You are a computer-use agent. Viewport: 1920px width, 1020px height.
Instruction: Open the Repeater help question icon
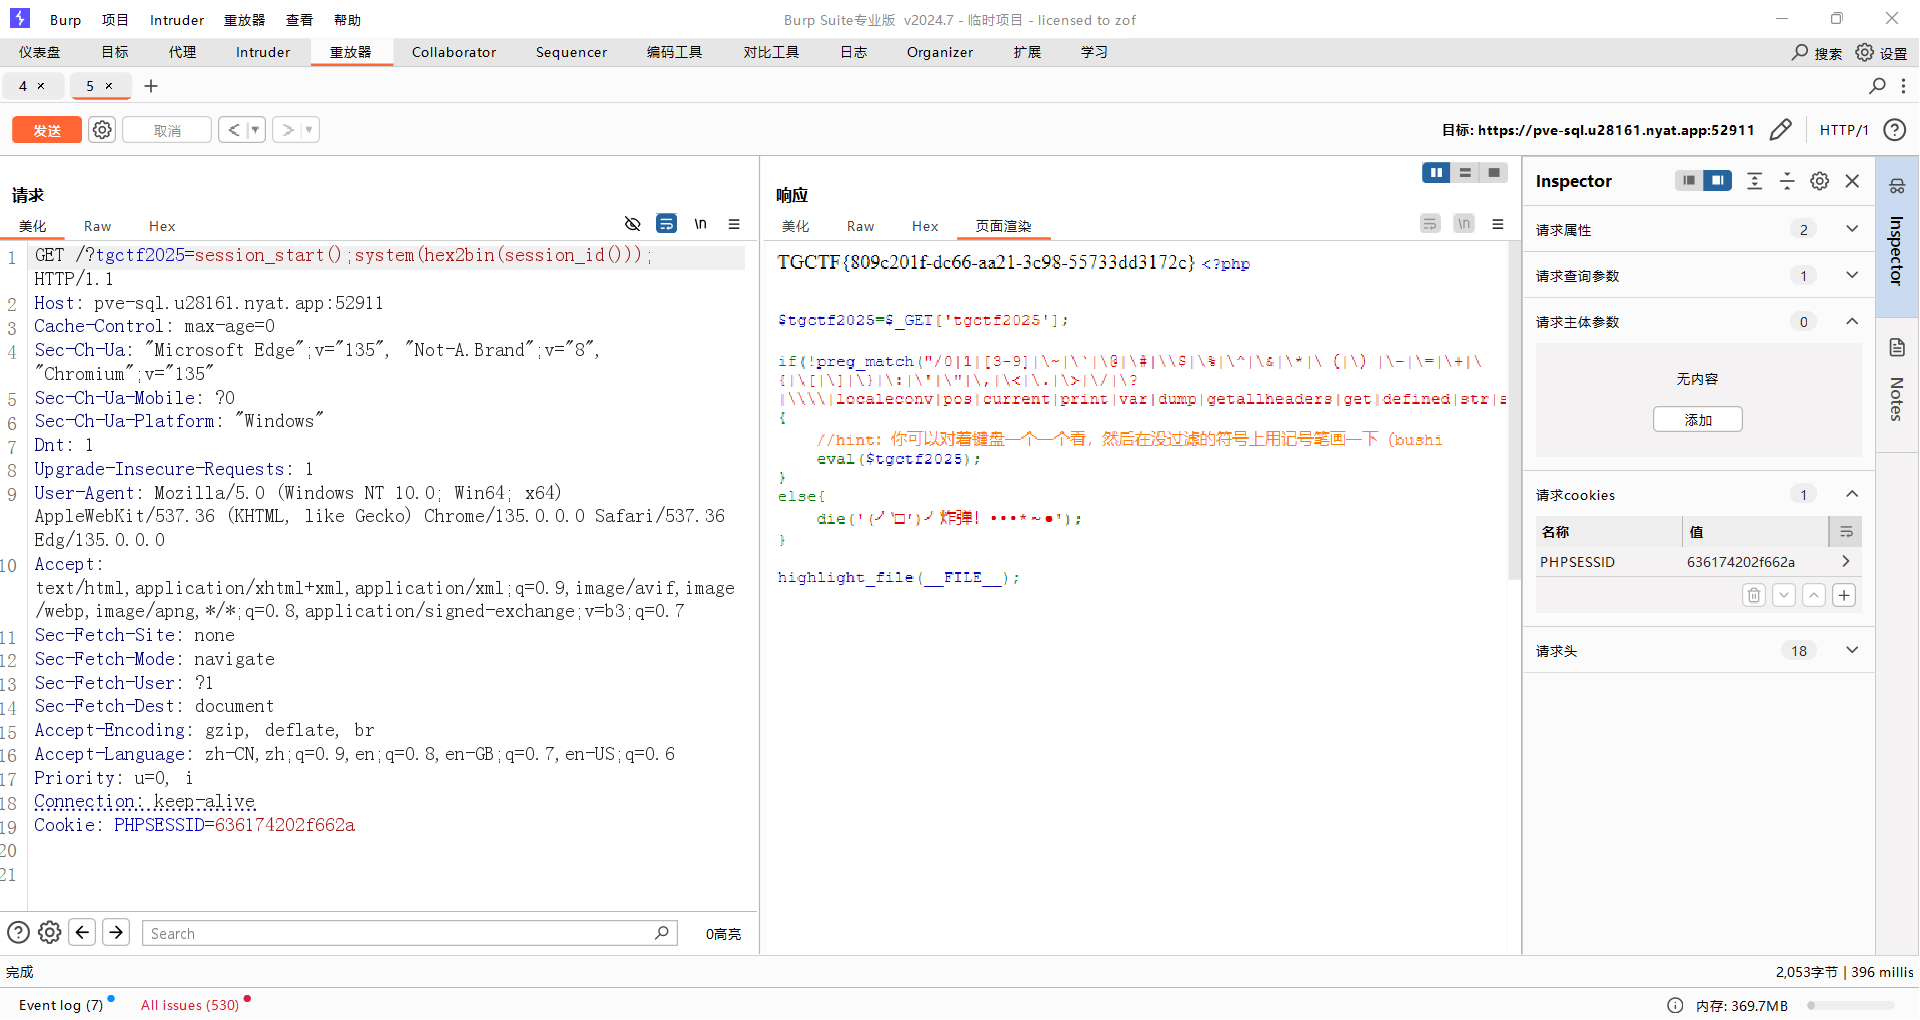(x=1894, y=130)
